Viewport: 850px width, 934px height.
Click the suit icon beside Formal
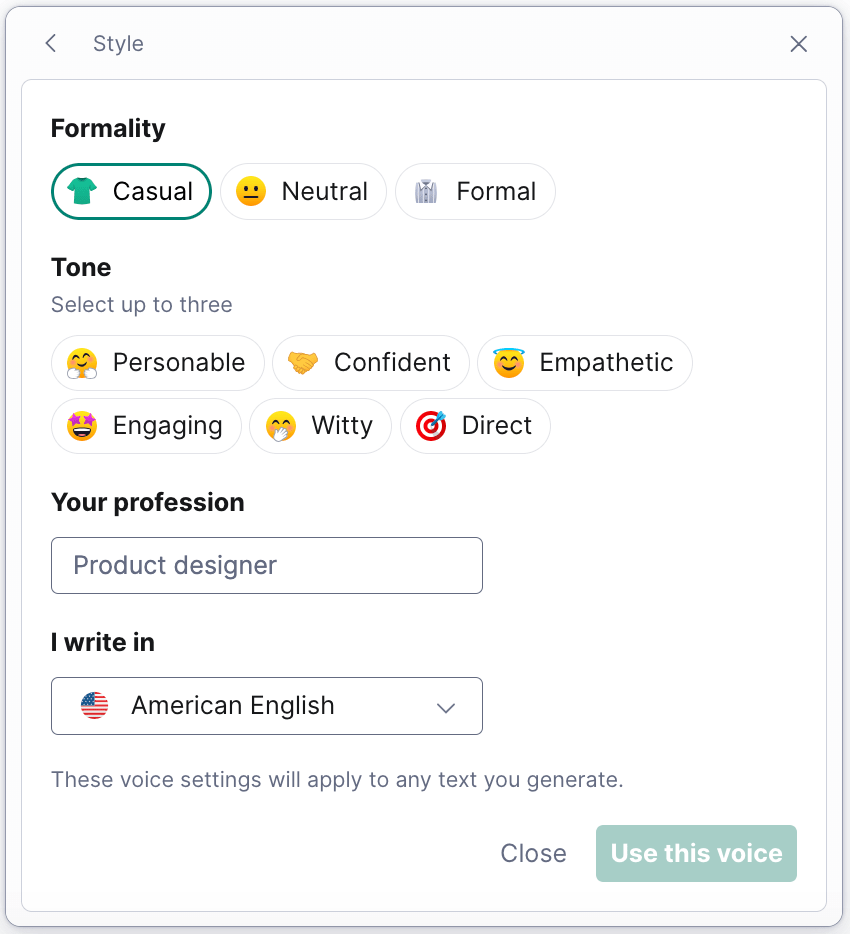point(427,191)
